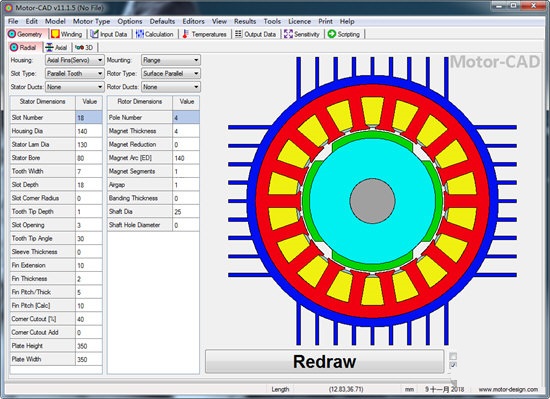This screenshot has width=550, height=399.
Task: Select the Magnet Arc value field
Action: [186, 158]
